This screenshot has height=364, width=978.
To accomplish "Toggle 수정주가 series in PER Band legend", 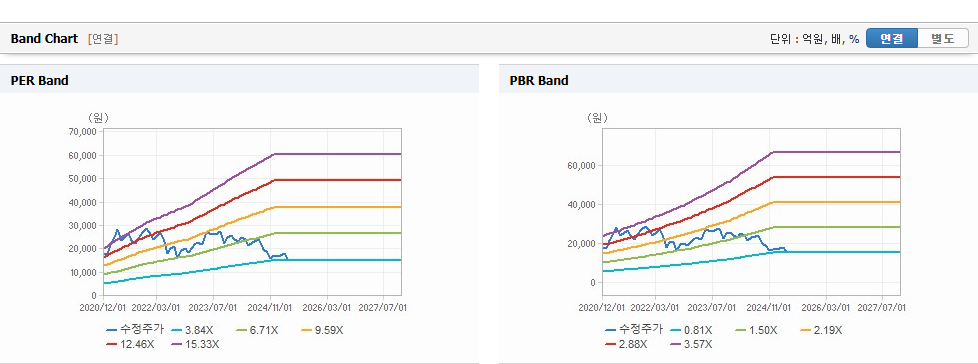I will click(x=135, y=330).
